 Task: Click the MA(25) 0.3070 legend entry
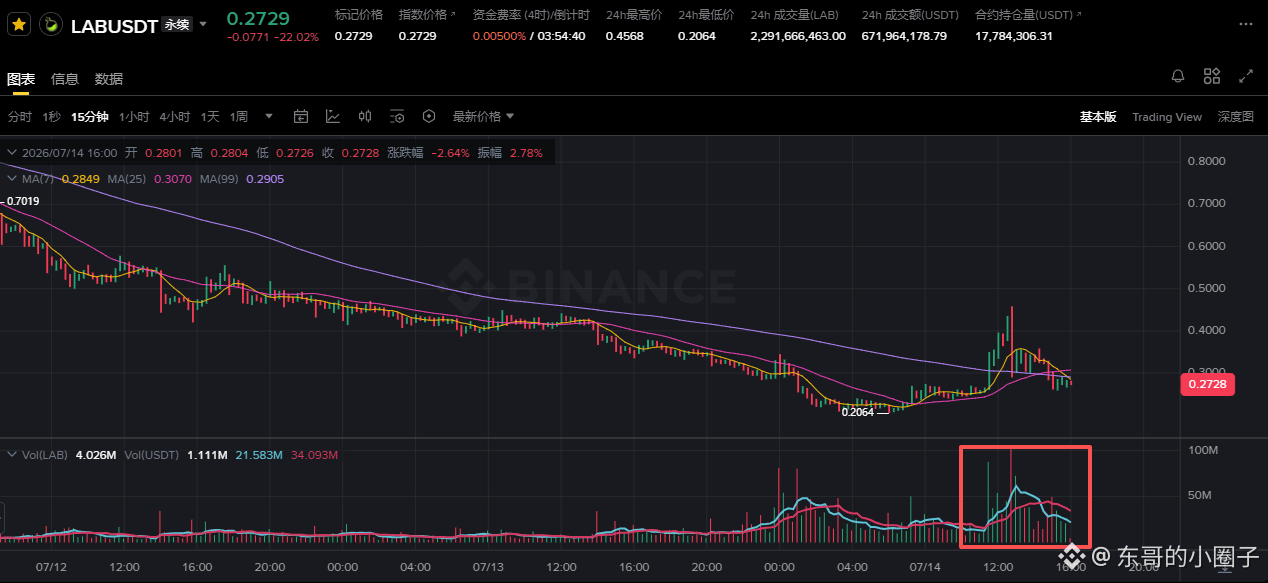150,178
